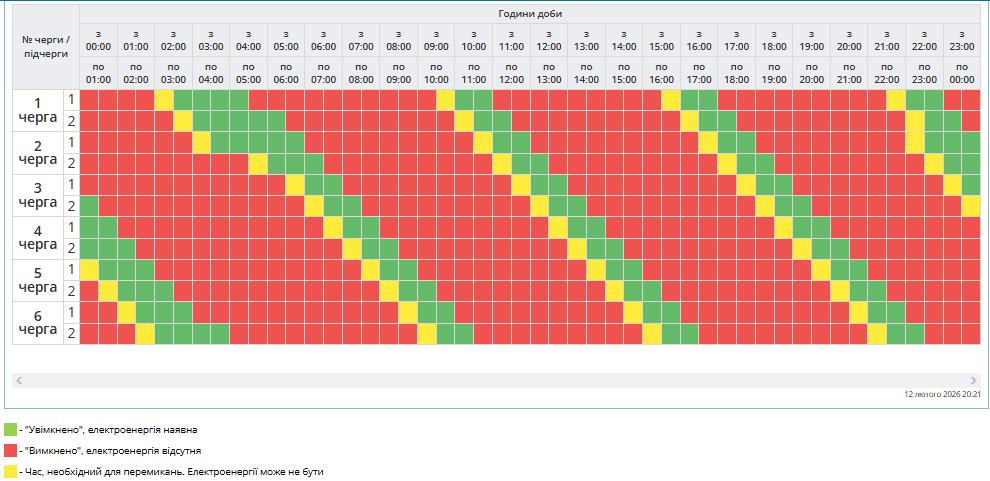Click the right arrow of horizontal scrollbar

pos(973,381)
